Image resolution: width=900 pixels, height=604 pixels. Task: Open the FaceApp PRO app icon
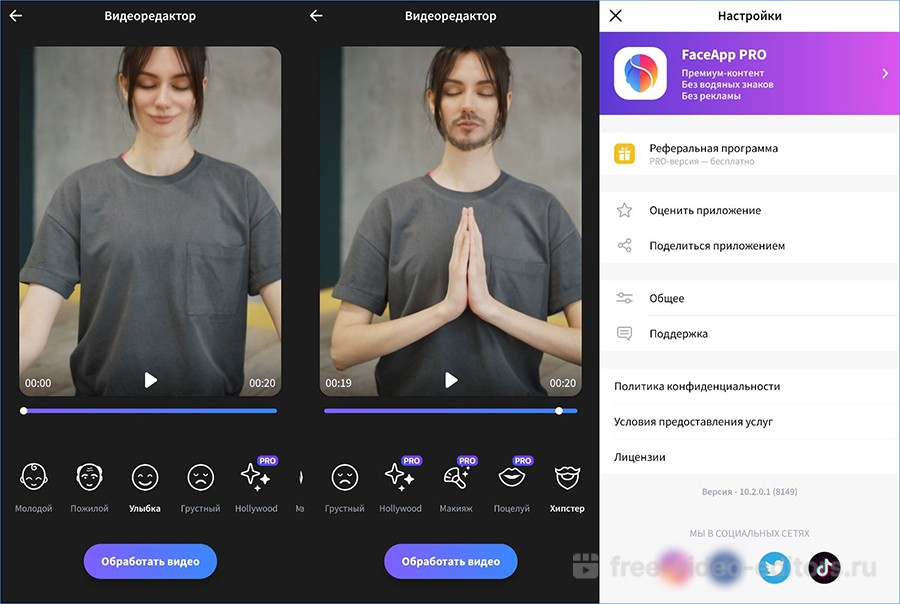pos(640,73)
